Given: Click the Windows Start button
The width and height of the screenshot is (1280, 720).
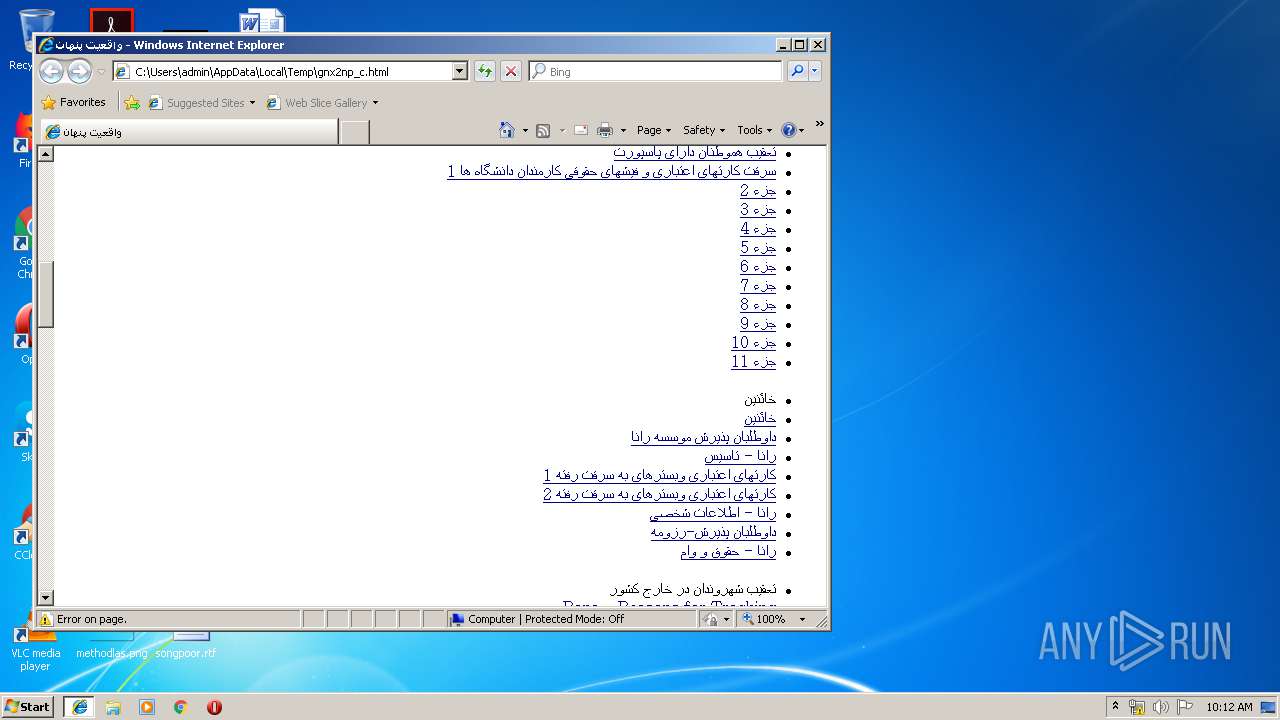Looking at the screenshot, I should pos(27,706).
